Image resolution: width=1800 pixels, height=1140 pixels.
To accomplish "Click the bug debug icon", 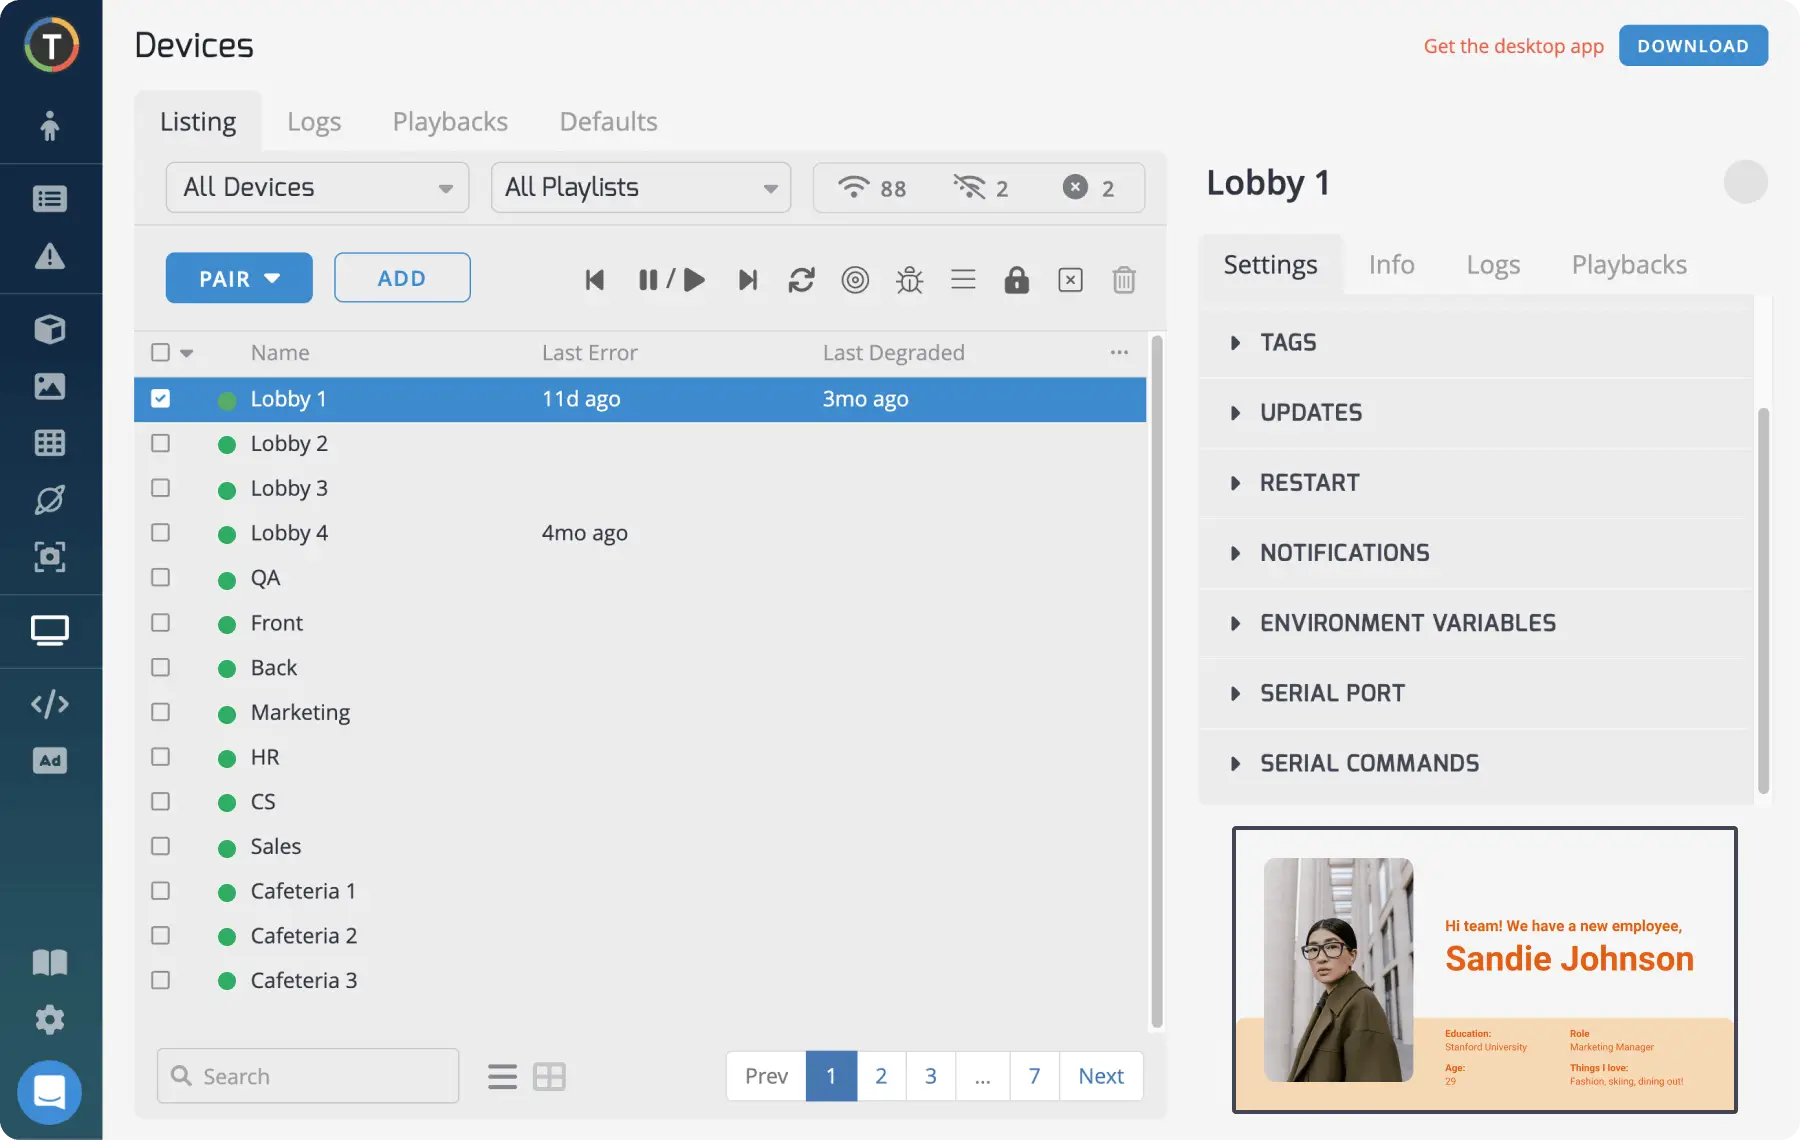I will pos(909,280).
